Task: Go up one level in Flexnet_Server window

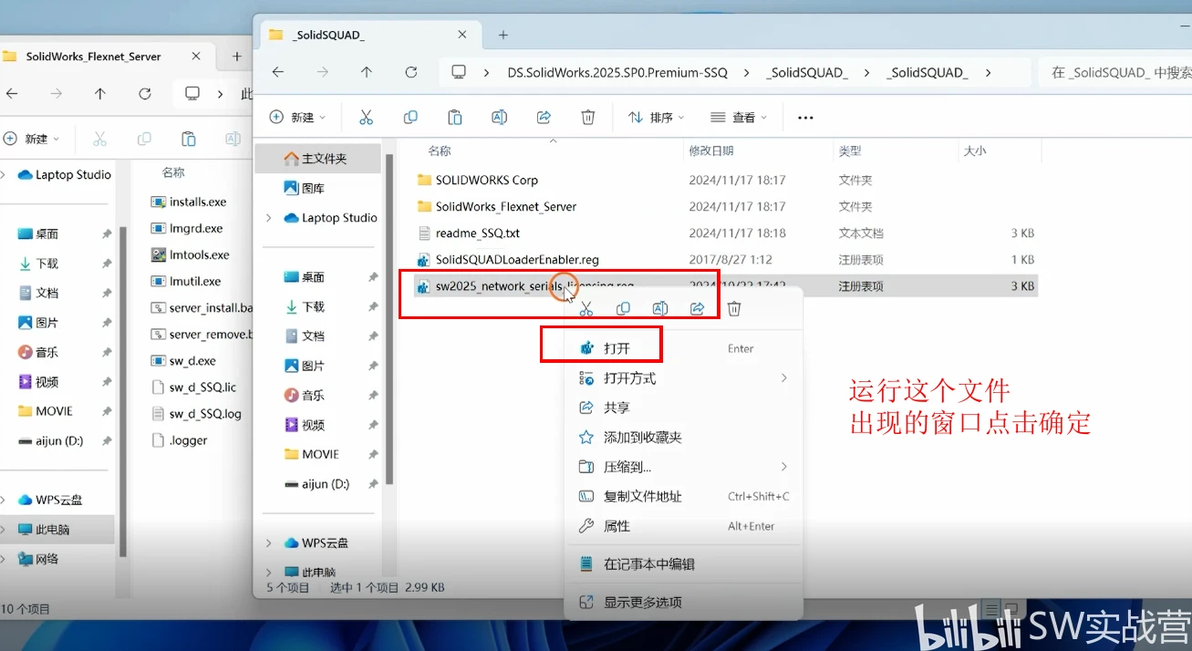Action: click(100, 94)
